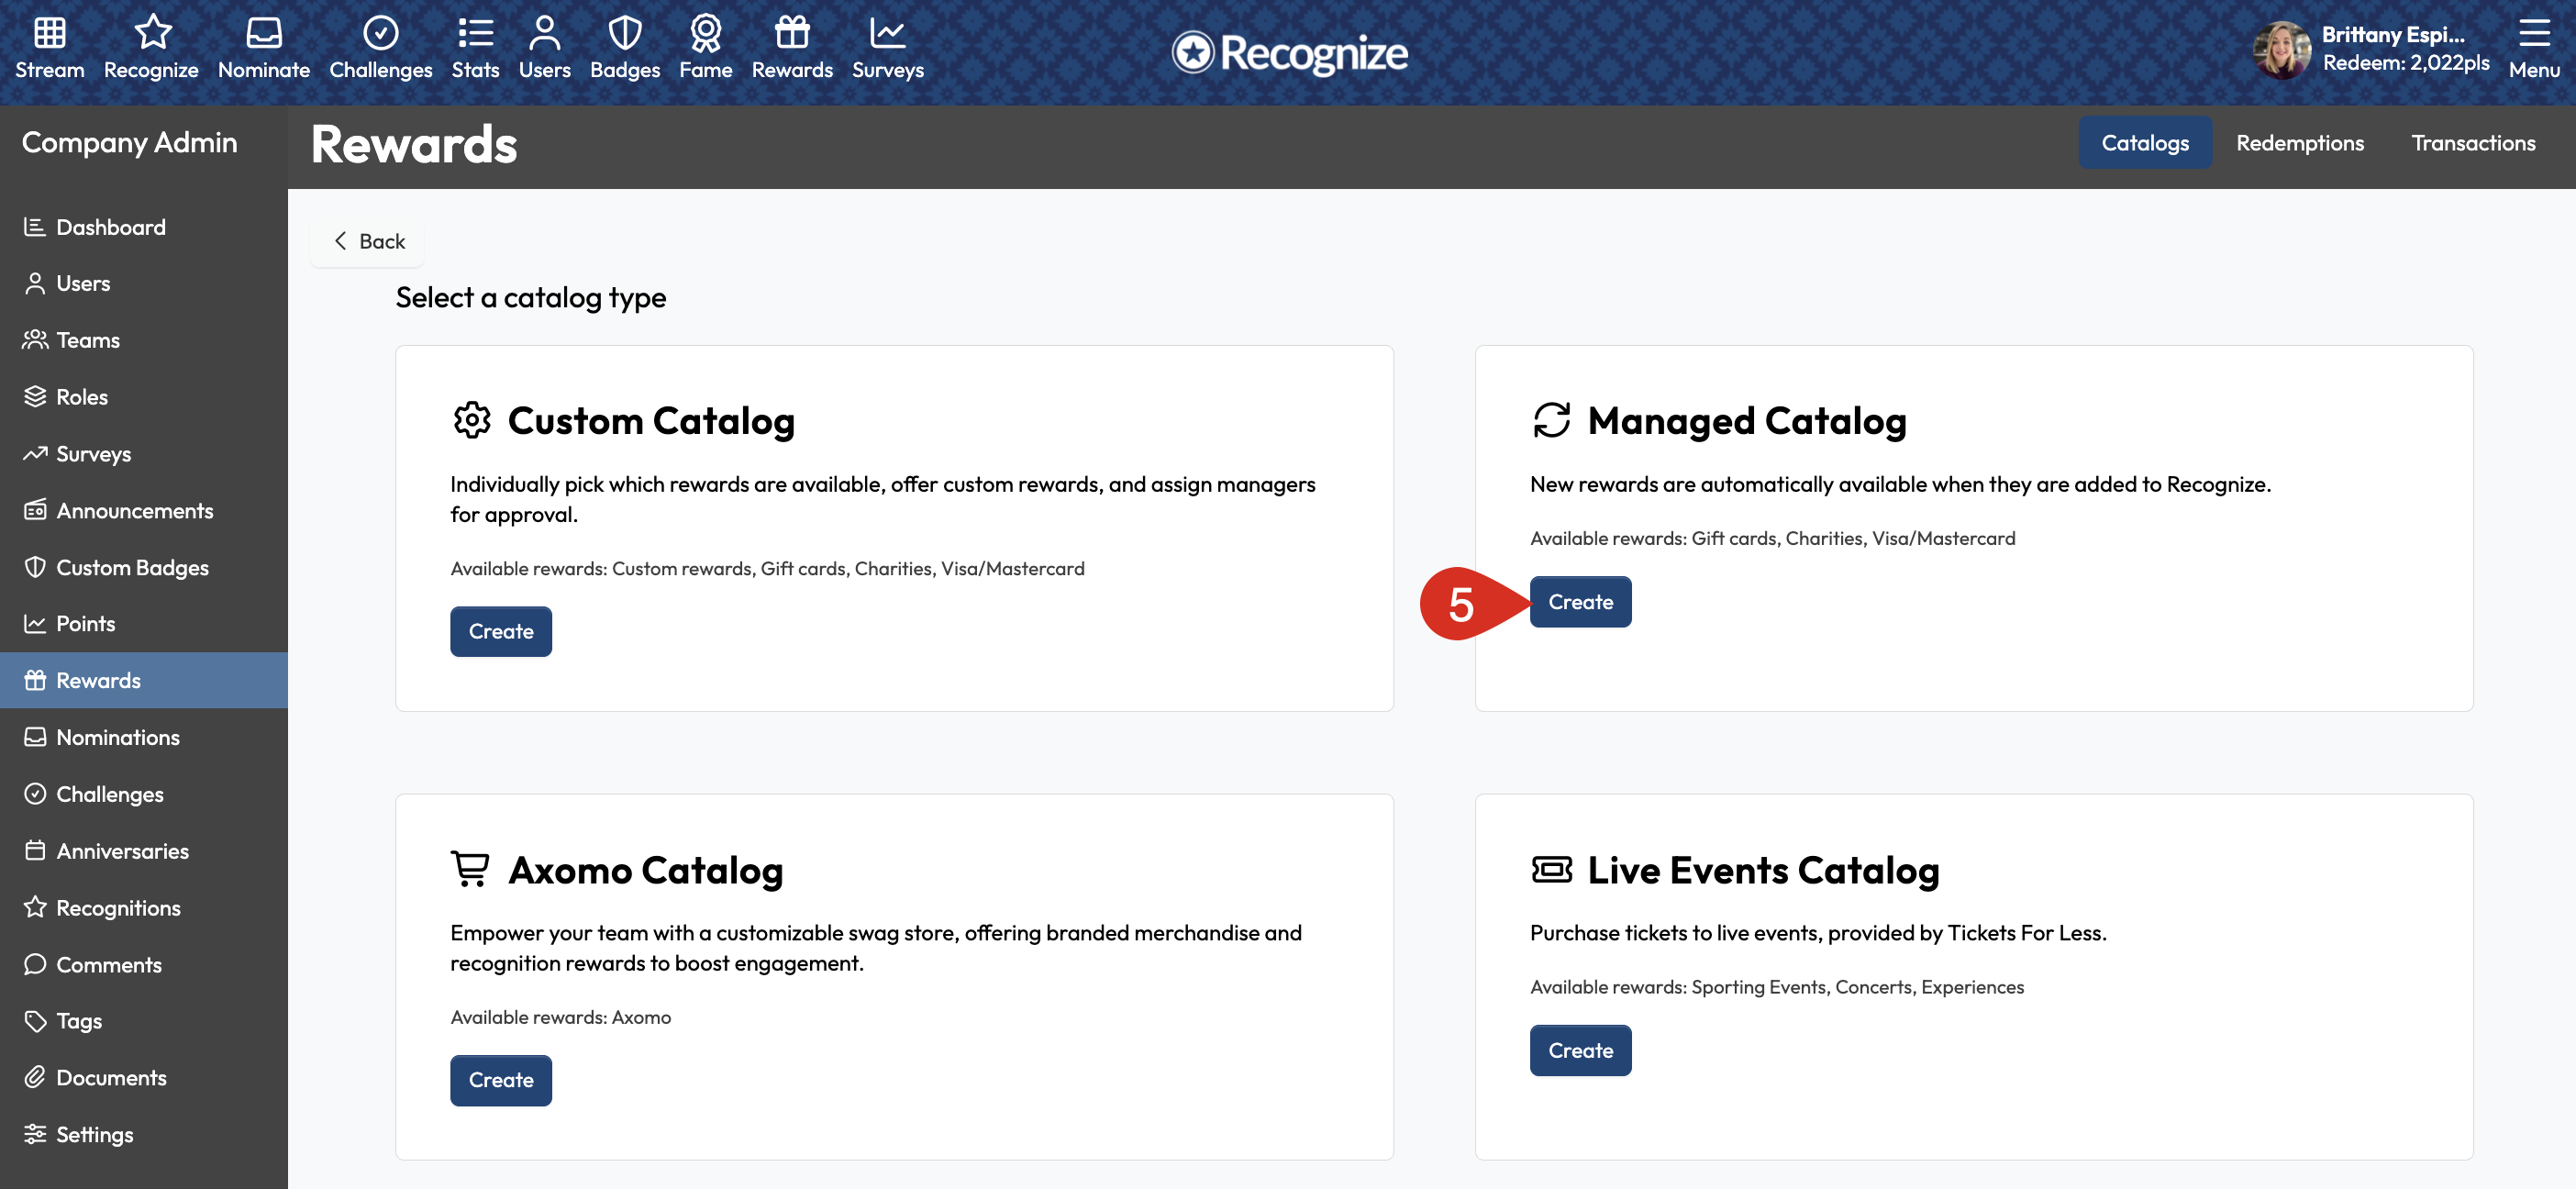Open the Stream grid icon in top navigation
The height and width of the screenshot is (1189, 2576).
50,33
